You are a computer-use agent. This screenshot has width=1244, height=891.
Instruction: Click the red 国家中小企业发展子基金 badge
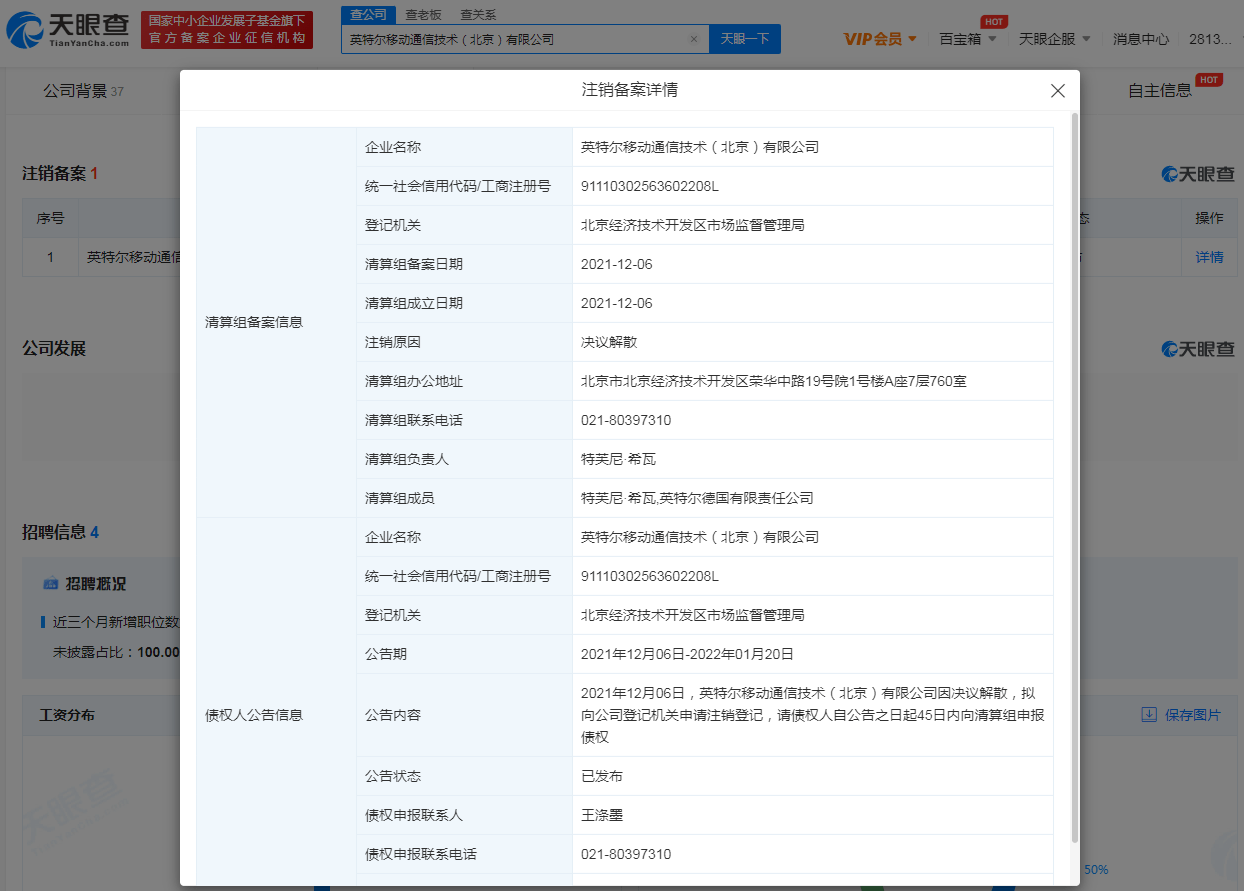pos(227,27)
